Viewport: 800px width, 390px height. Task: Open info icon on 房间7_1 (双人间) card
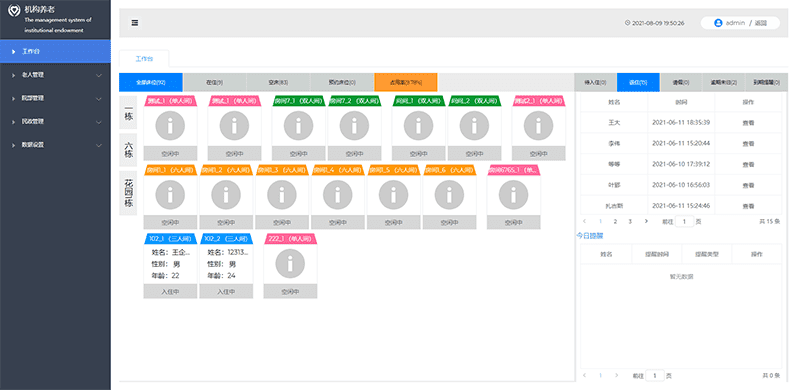pyautogui.click(x=298, y=126)
